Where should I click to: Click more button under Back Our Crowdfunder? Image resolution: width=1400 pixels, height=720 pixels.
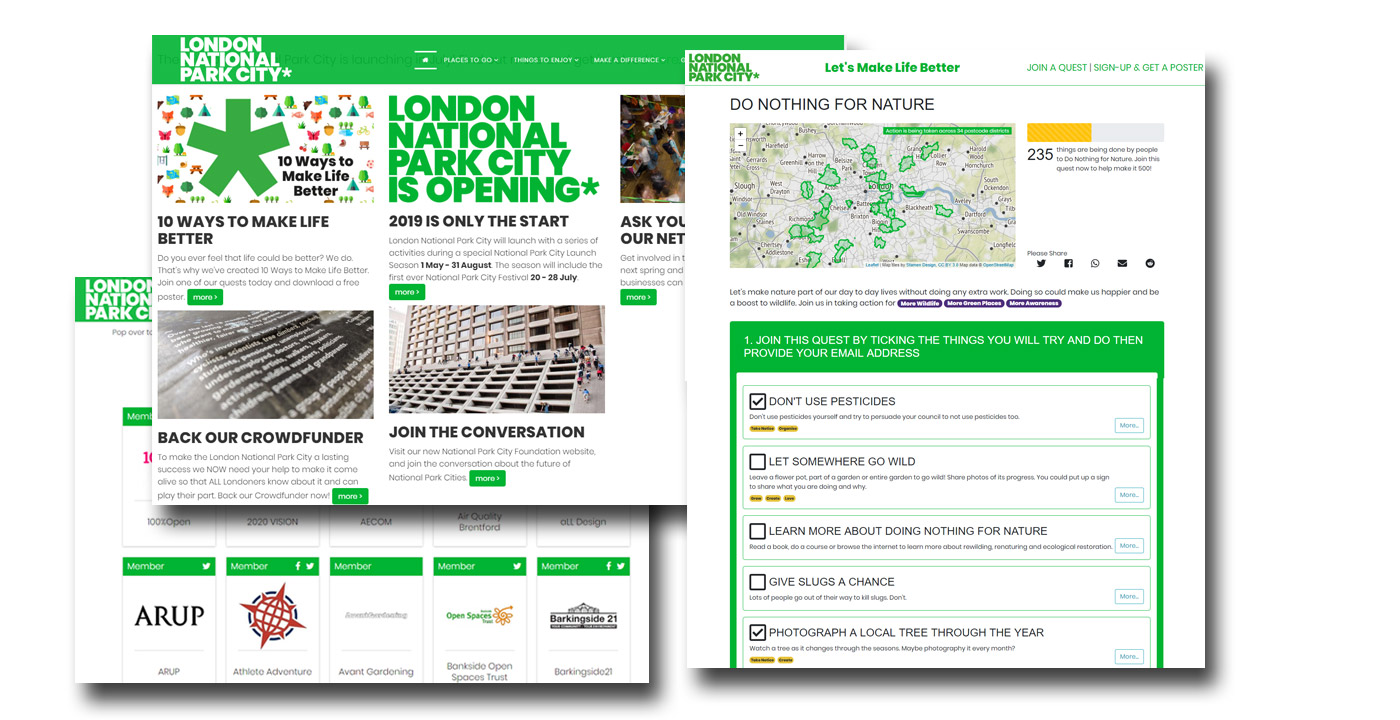(350, 496)
